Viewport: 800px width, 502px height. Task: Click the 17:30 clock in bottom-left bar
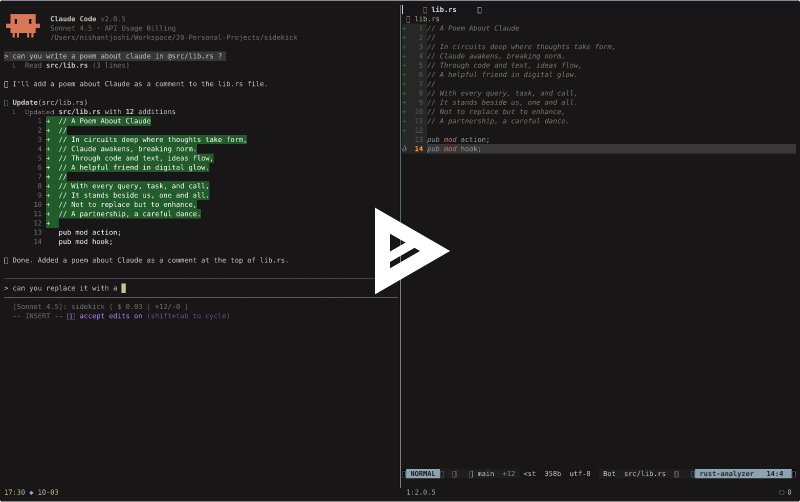tap(14, 492)
